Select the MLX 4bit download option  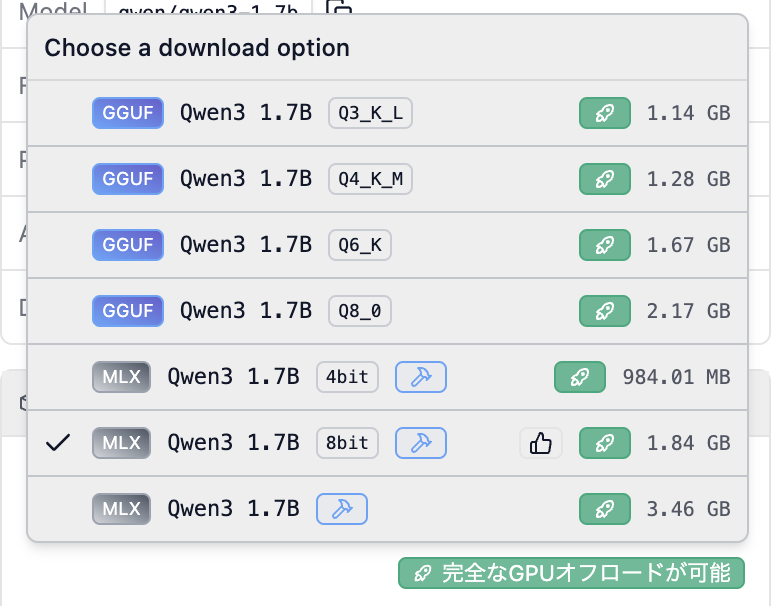pos(232,377)
